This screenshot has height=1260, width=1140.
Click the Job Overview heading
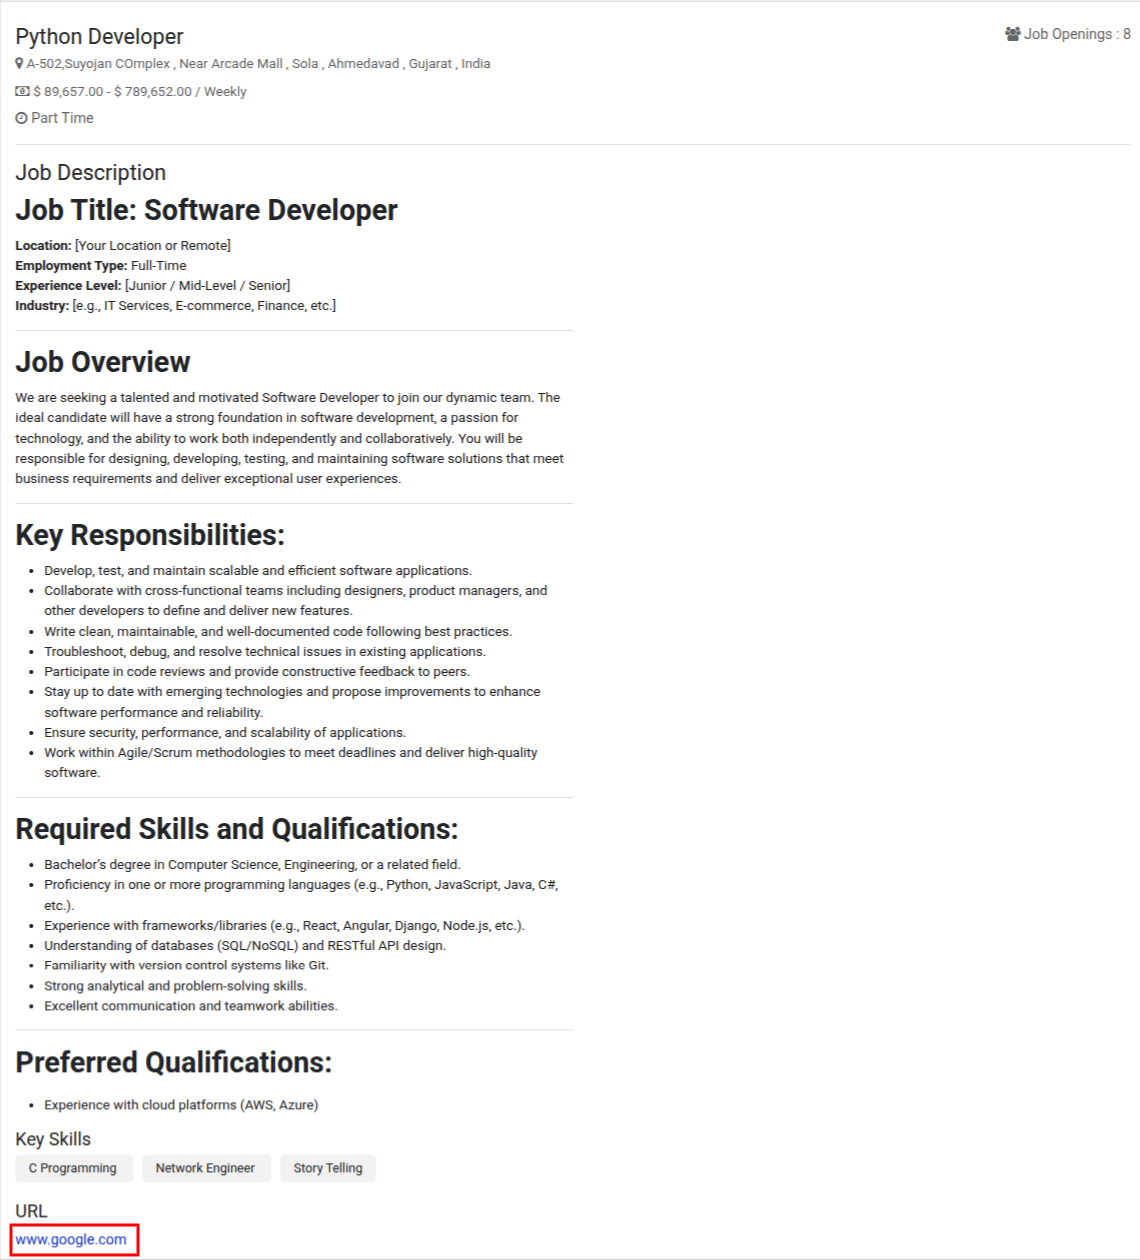102,362
